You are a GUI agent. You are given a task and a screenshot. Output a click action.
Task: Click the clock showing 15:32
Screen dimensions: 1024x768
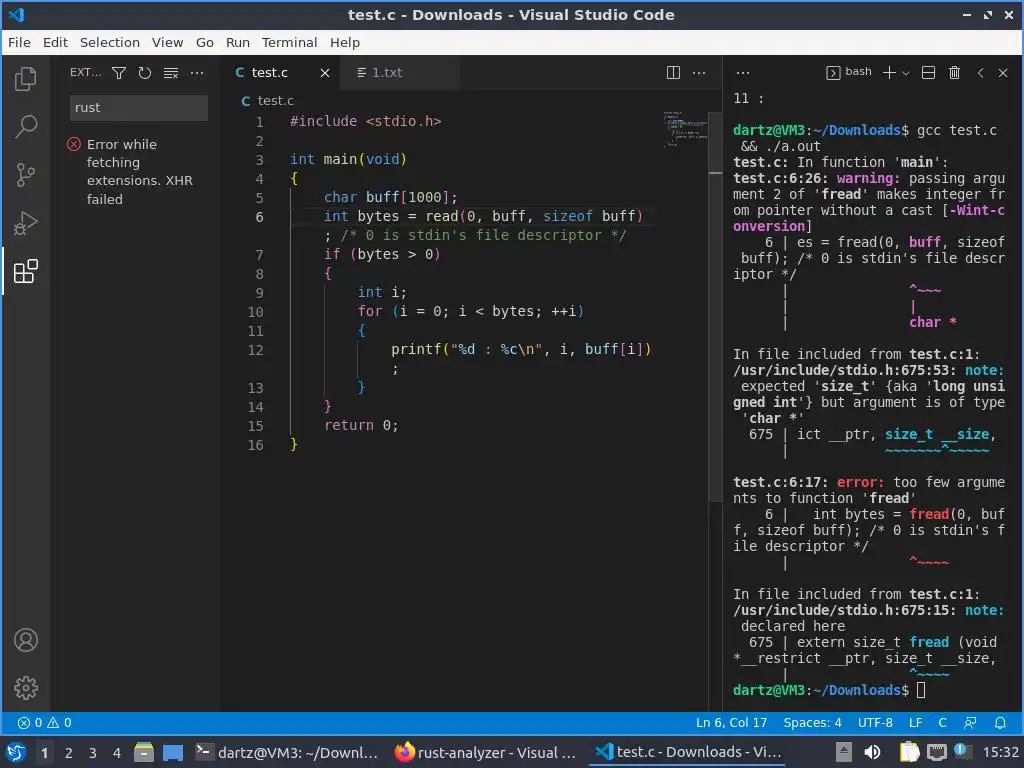pos(1000,752)
